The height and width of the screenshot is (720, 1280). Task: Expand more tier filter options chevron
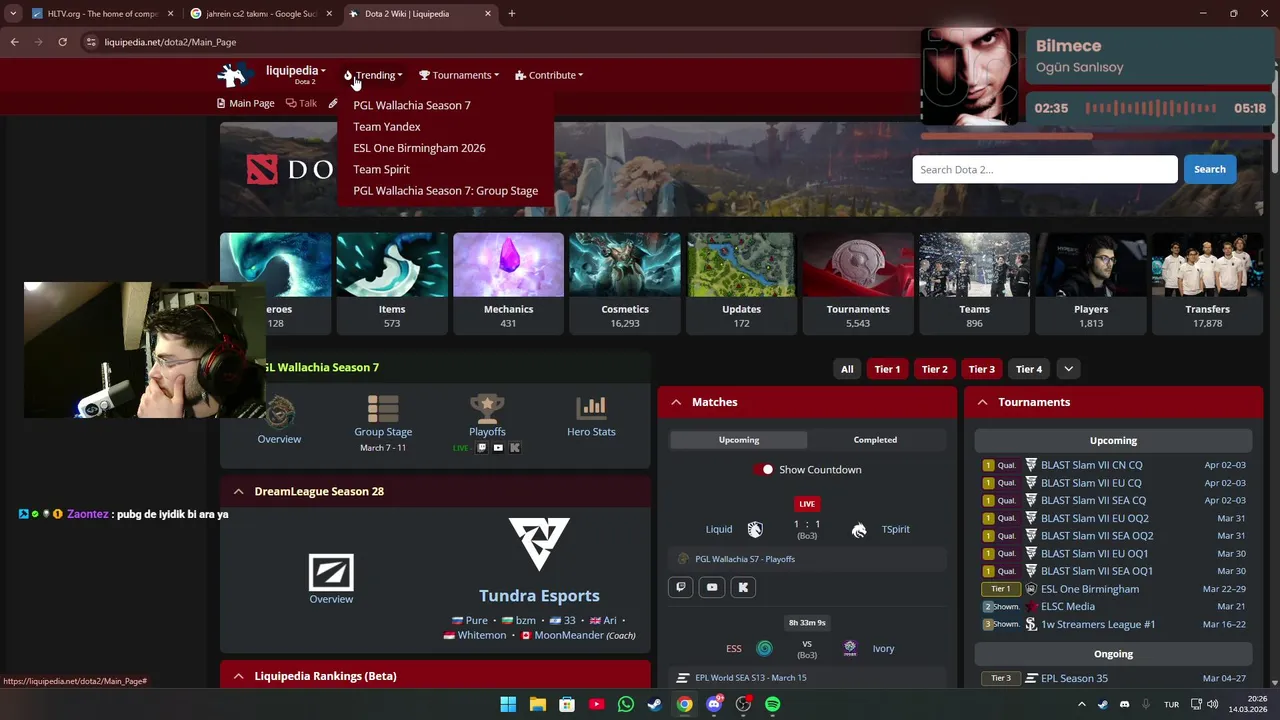(1068, 369)
